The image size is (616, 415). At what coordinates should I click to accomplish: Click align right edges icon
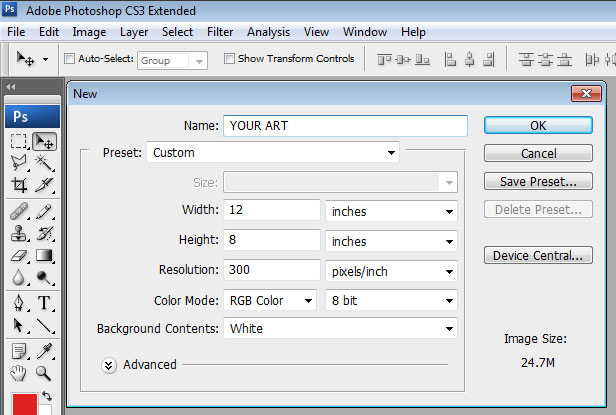click(x=488, y=60)
